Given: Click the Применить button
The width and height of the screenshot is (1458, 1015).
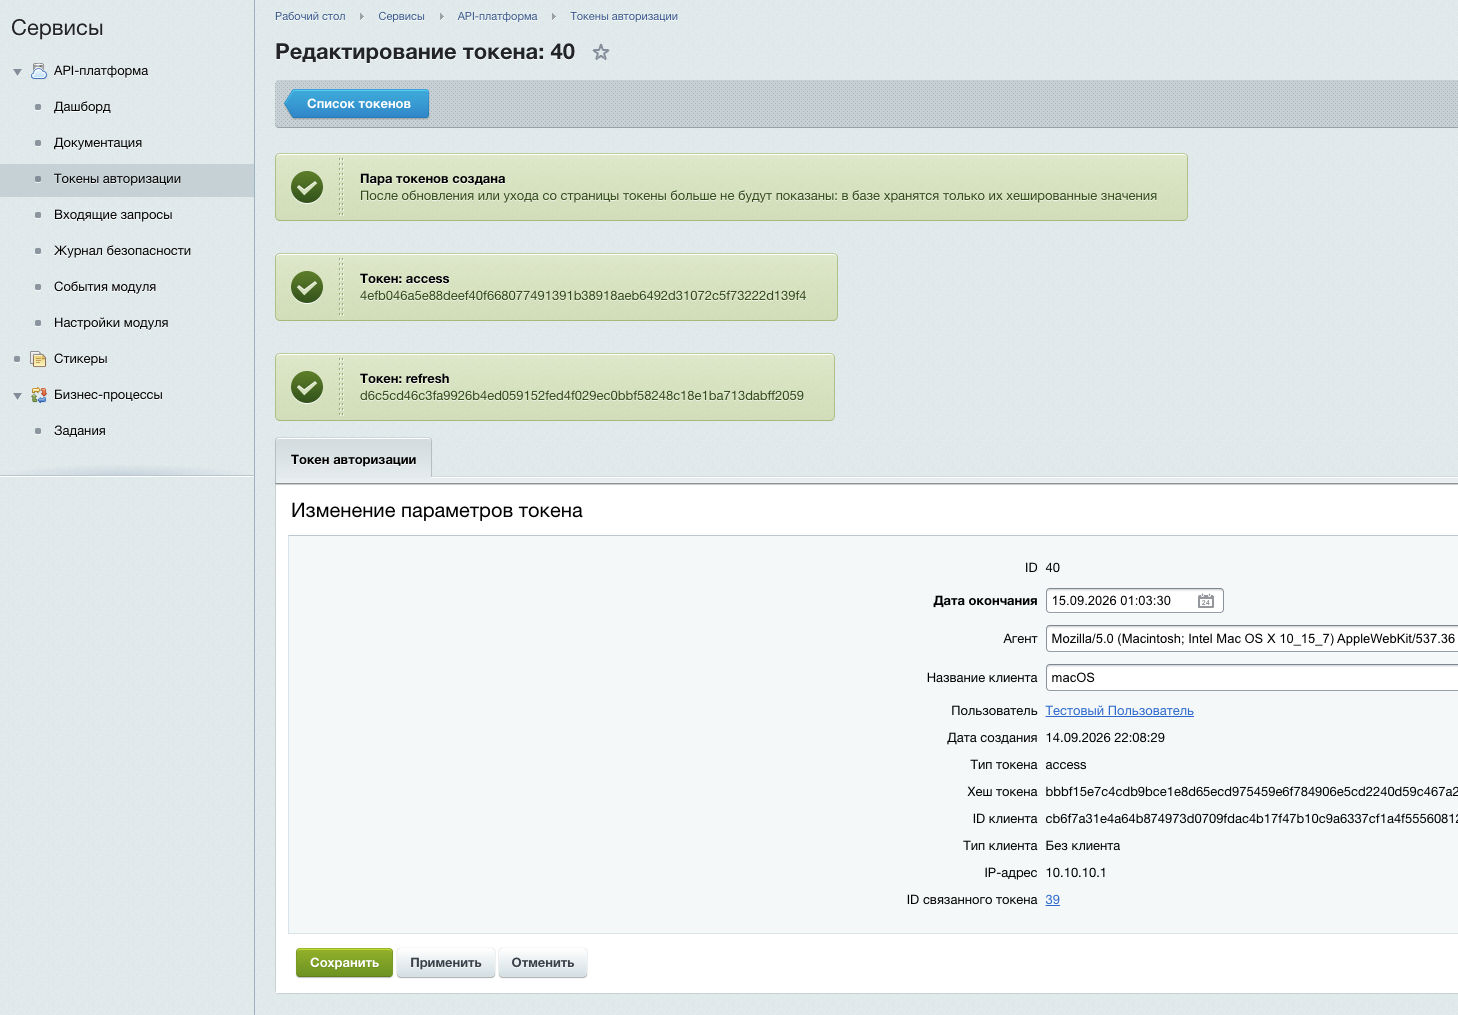Looking at the screenshot, I should click(x=446, y=963).
